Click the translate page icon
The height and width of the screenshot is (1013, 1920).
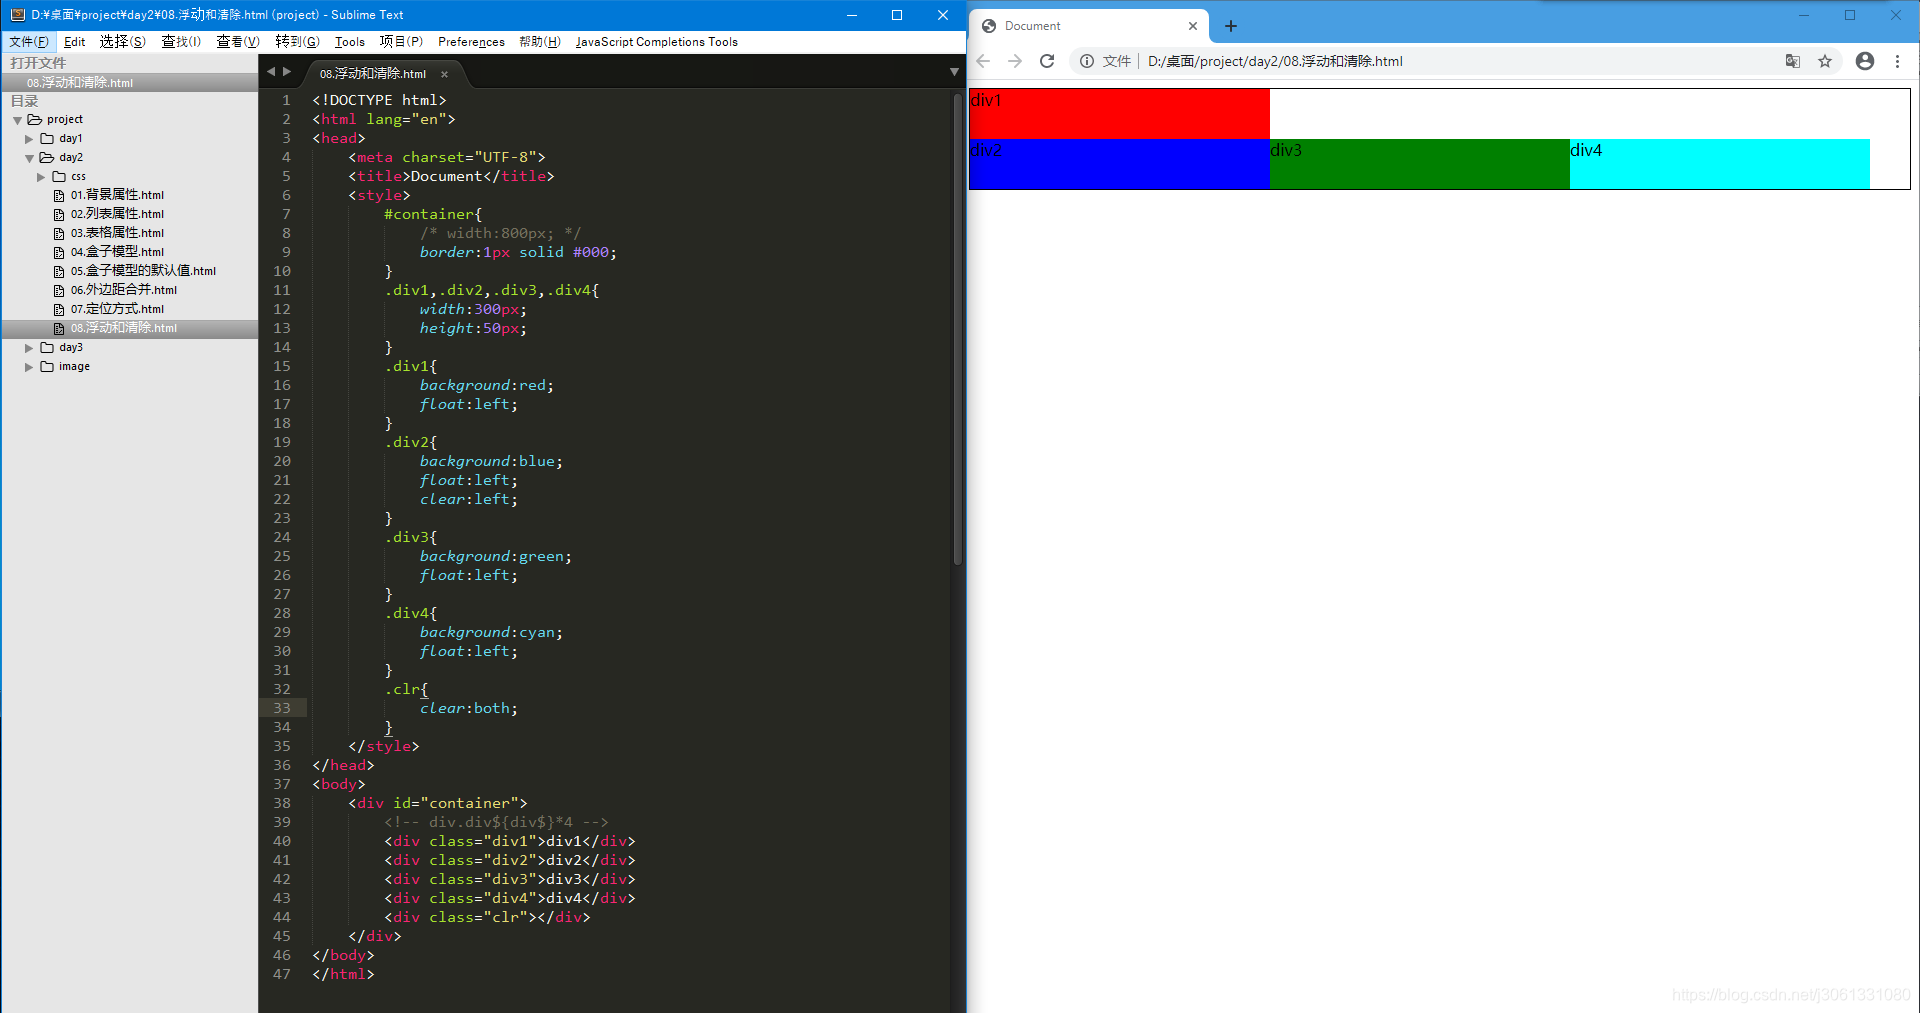[x=1793, y=61]
